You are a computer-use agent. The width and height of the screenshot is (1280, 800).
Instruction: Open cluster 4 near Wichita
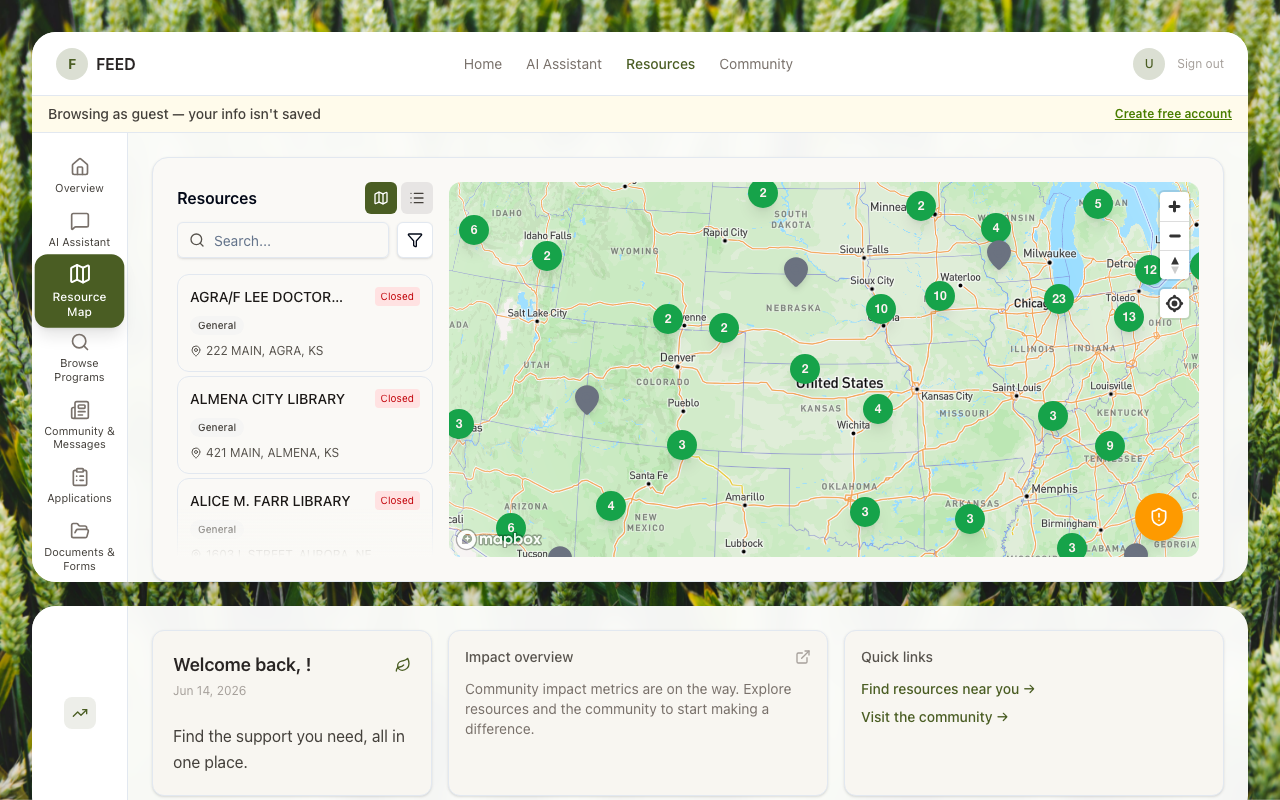(x=878, y=408)
